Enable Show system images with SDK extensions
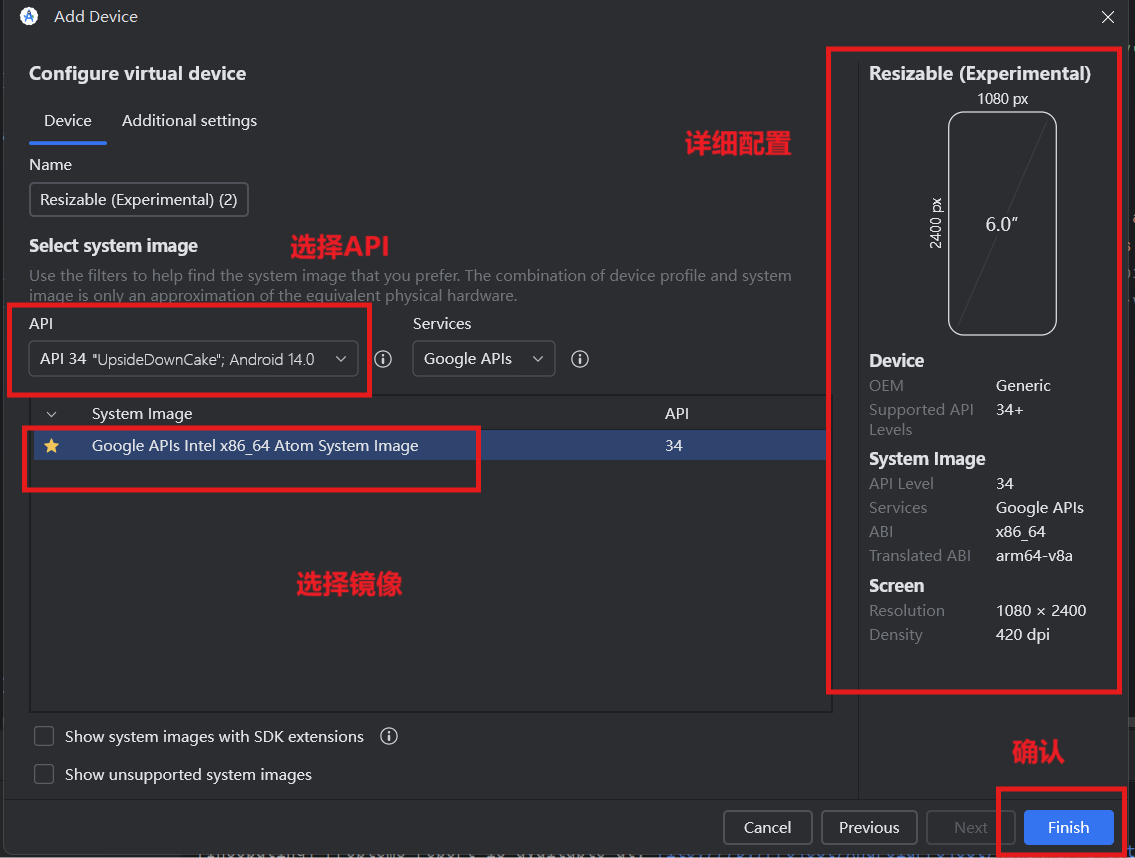Image resolution: width=1135 pixels, height=858 pixels. pos(44,736)
